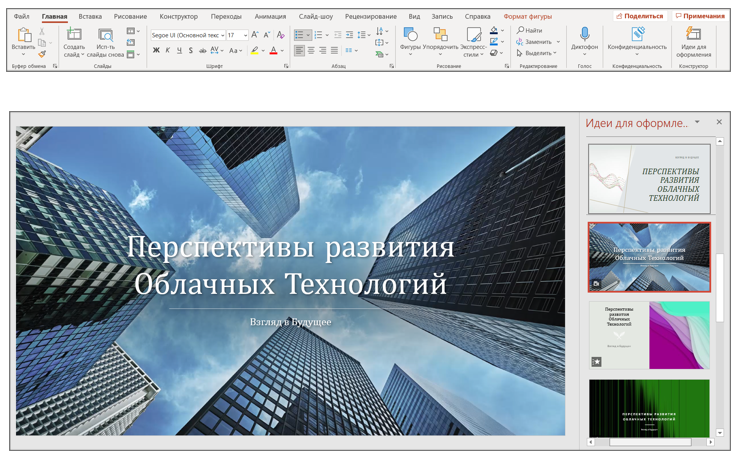739x462 pixels.
Task: Open the design ideas pane options arrow
Action: coord(697,122)
